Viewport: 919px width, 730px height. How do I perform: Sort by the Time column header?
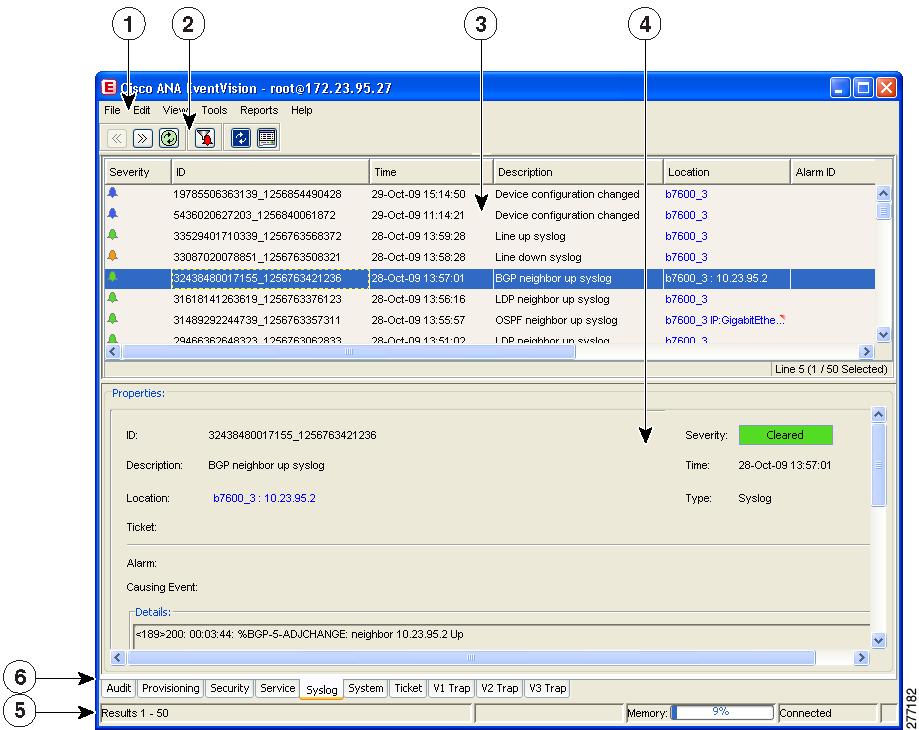431,172
